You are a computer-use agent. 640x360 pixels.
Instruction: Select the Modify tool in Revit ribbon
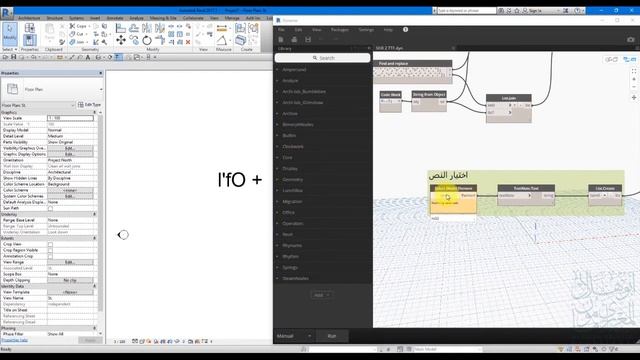coord(9,33)
